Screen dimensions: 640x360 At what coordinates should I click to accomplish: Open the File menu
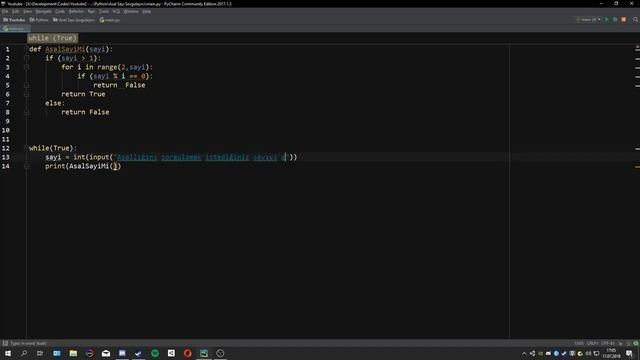5,11
